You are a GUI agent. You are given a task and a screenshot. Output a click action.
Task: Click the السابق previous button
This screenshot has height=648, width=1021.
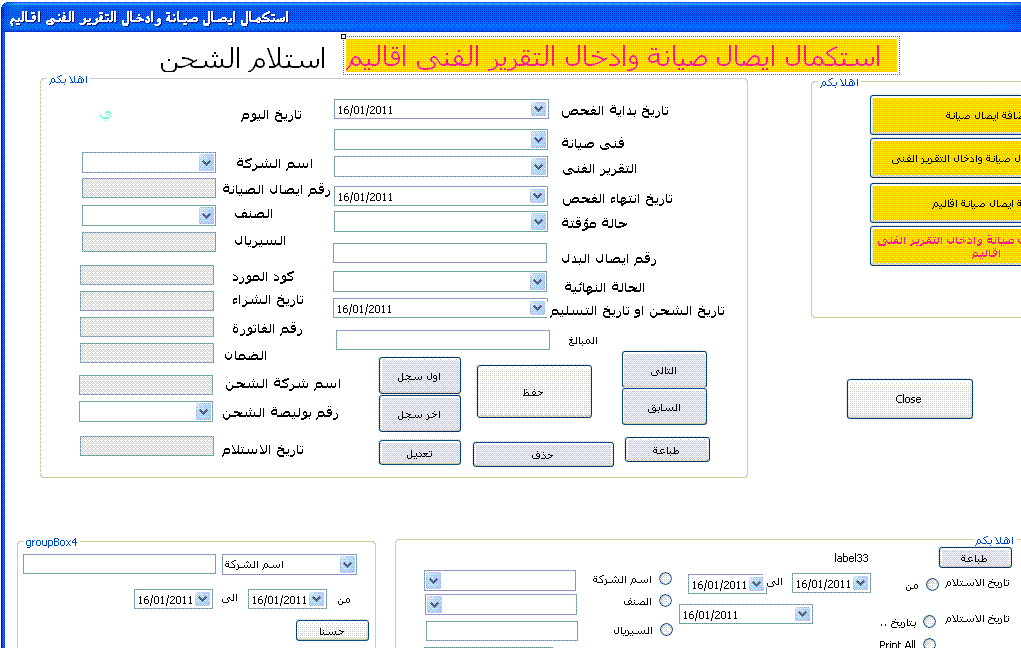(664, 407)
